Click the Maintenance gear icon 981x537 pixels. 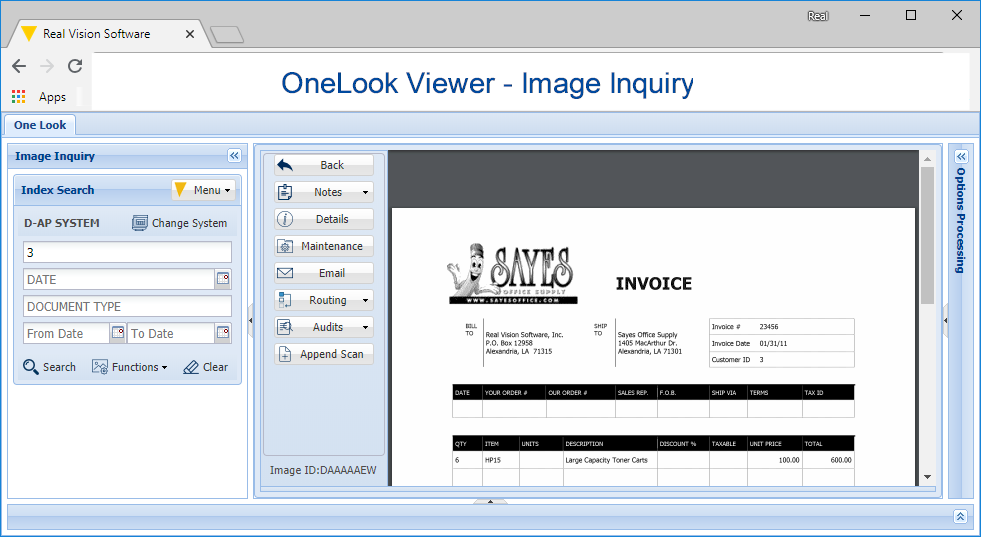285,246
